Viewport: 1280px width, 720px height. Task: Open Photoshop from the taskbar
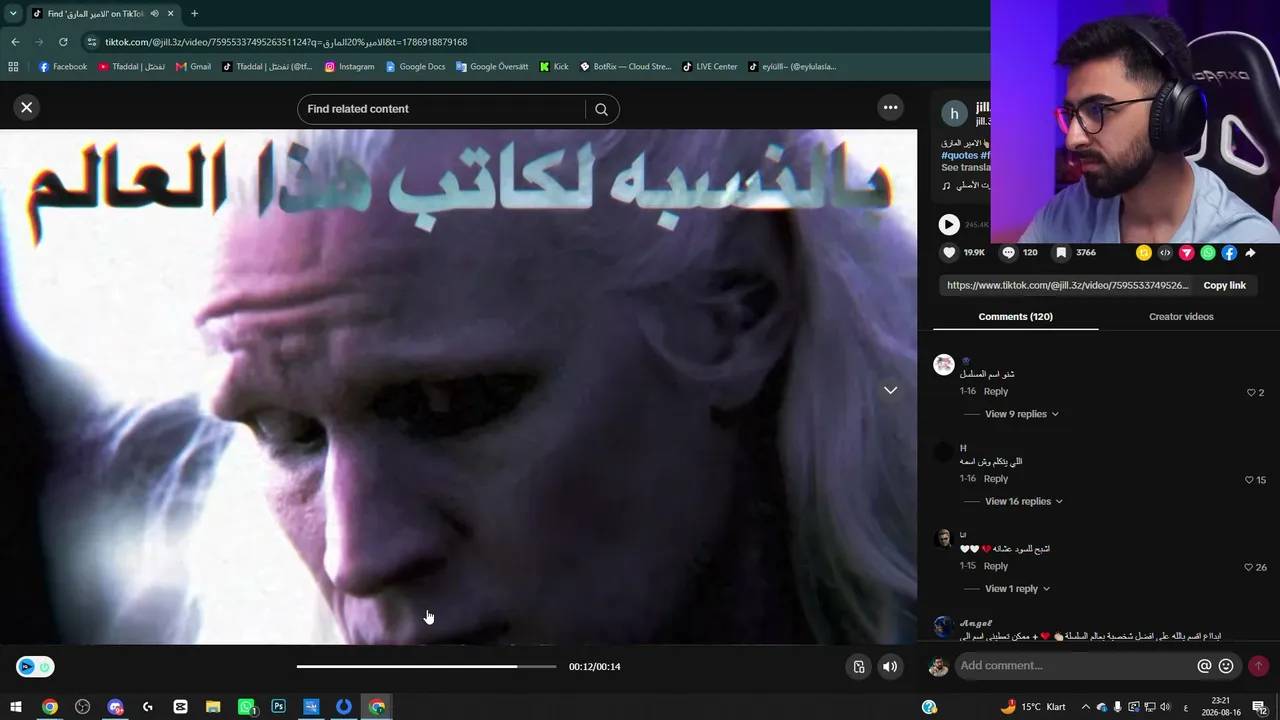point(278,707)
